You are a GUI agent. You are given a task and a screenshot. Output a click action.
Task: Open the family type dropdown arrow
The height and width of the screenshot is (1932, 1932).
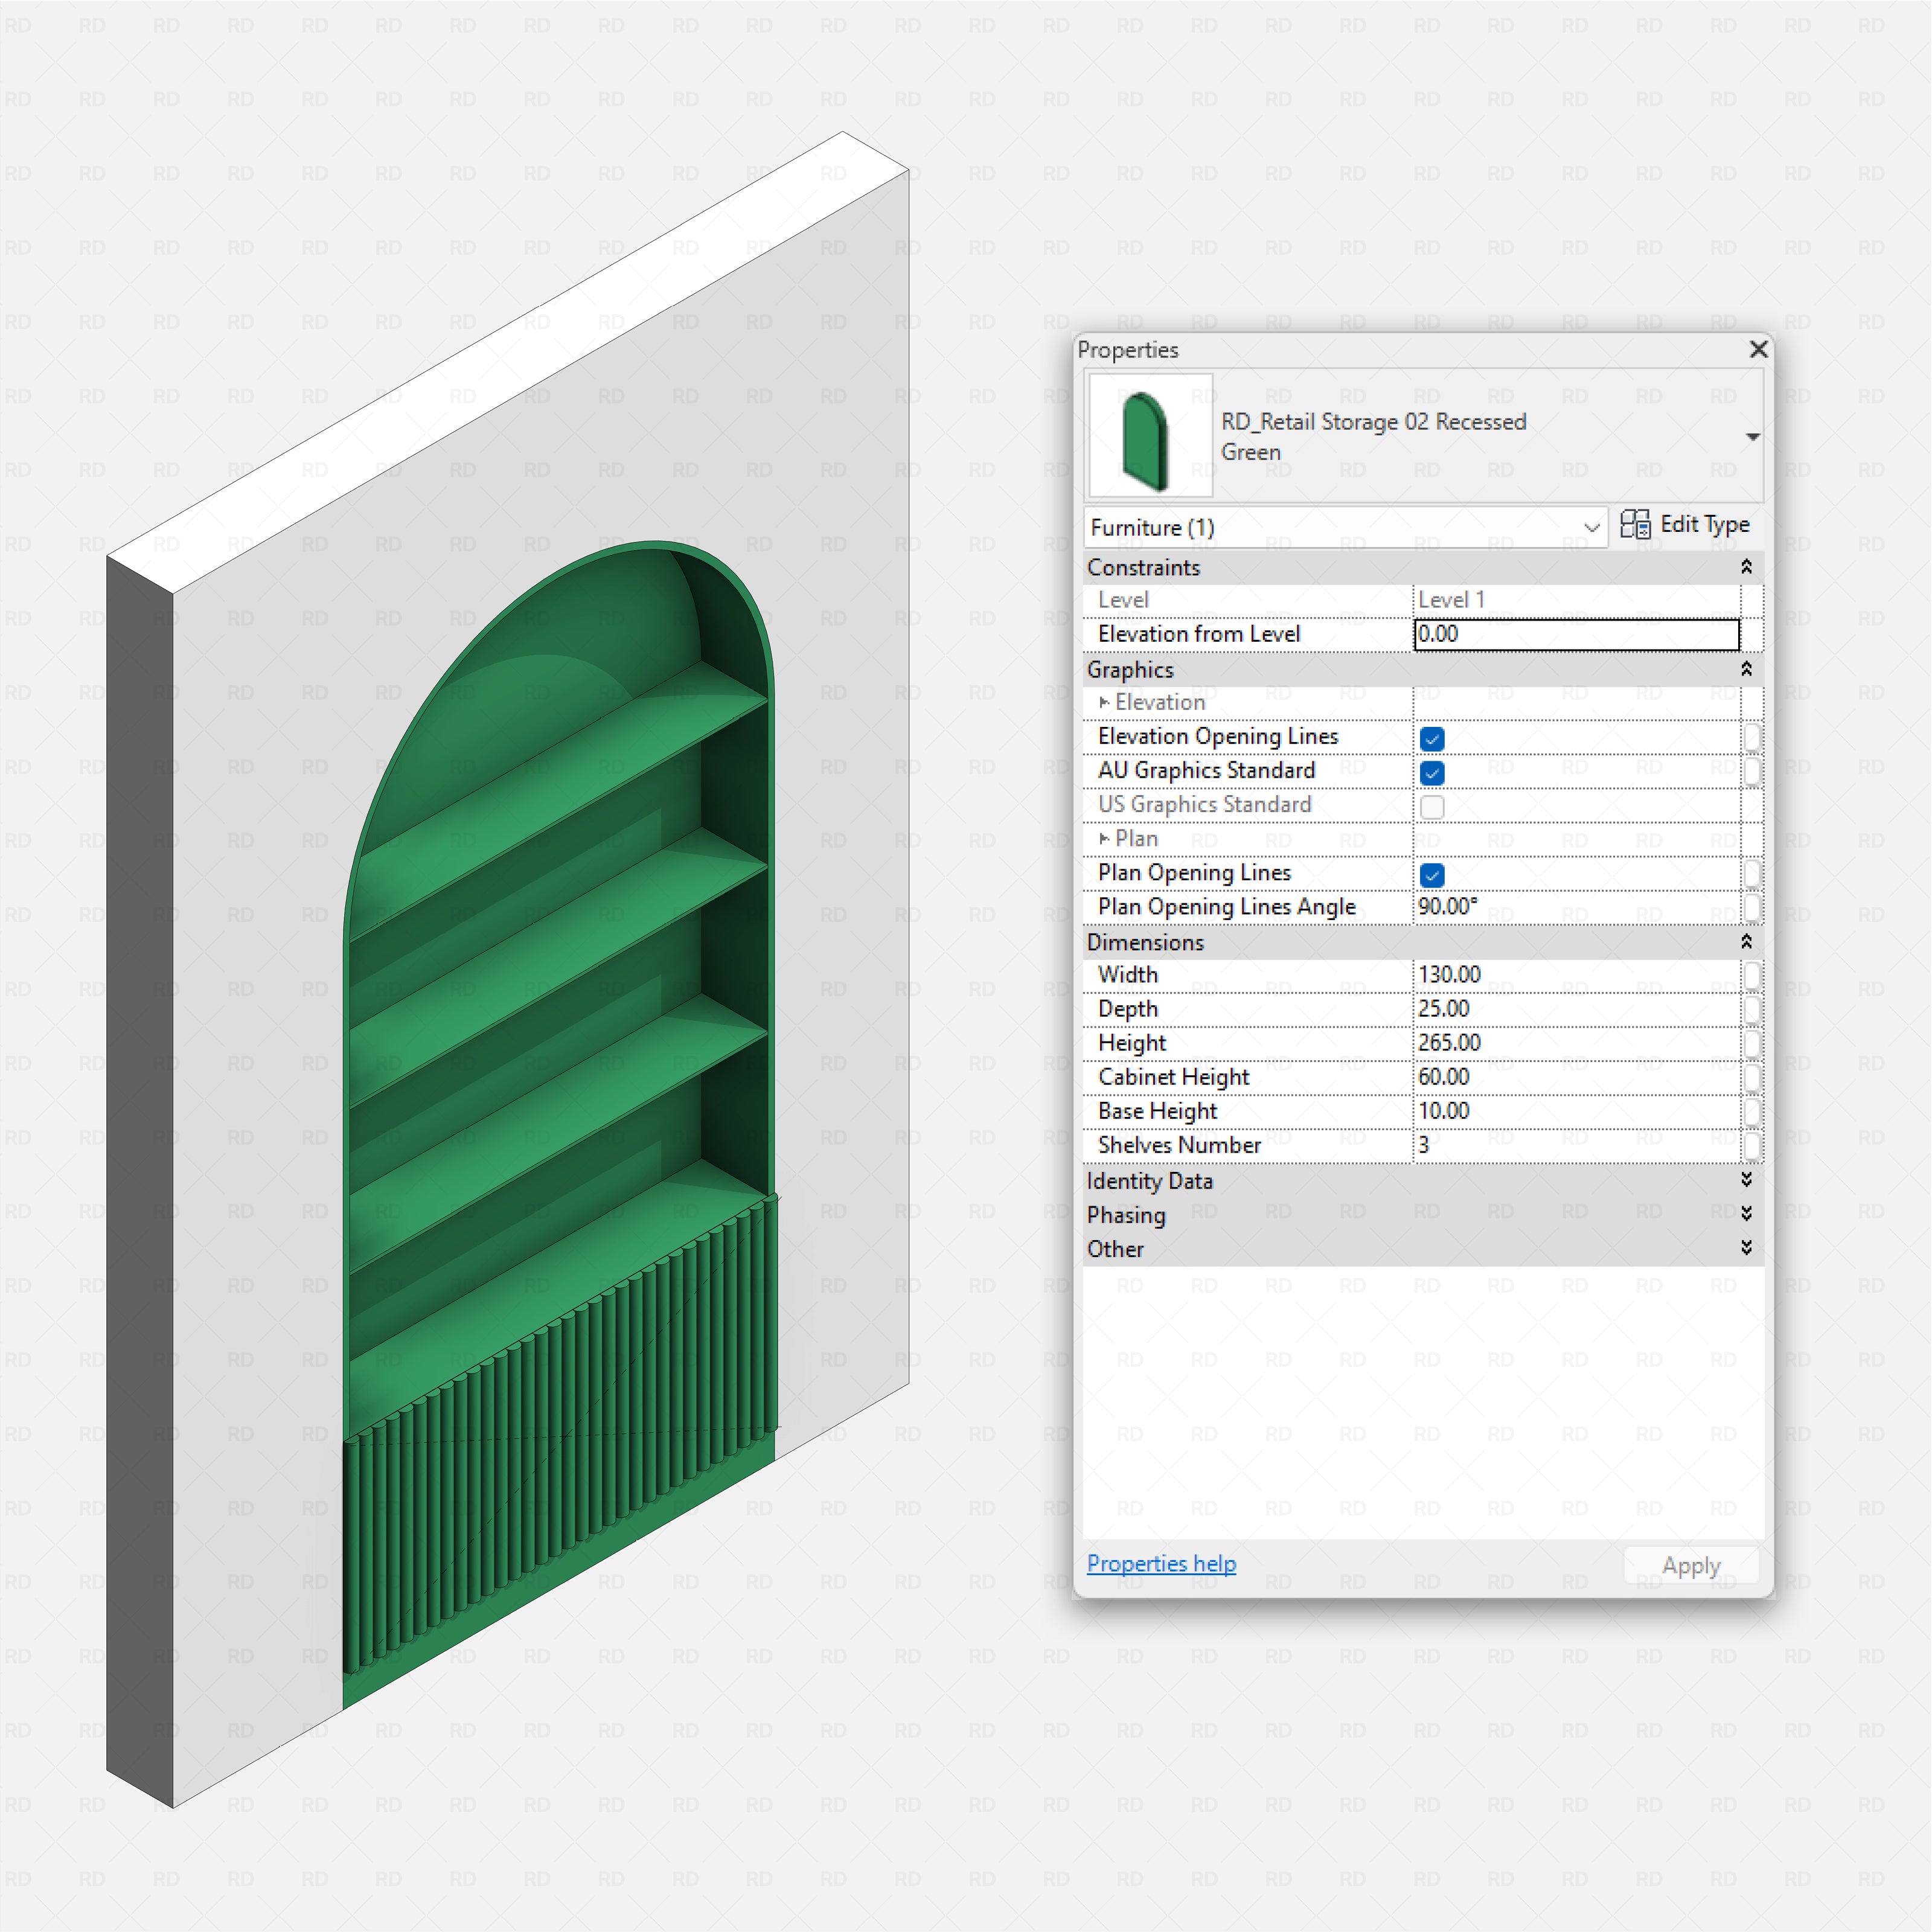tap(1753, 436)
